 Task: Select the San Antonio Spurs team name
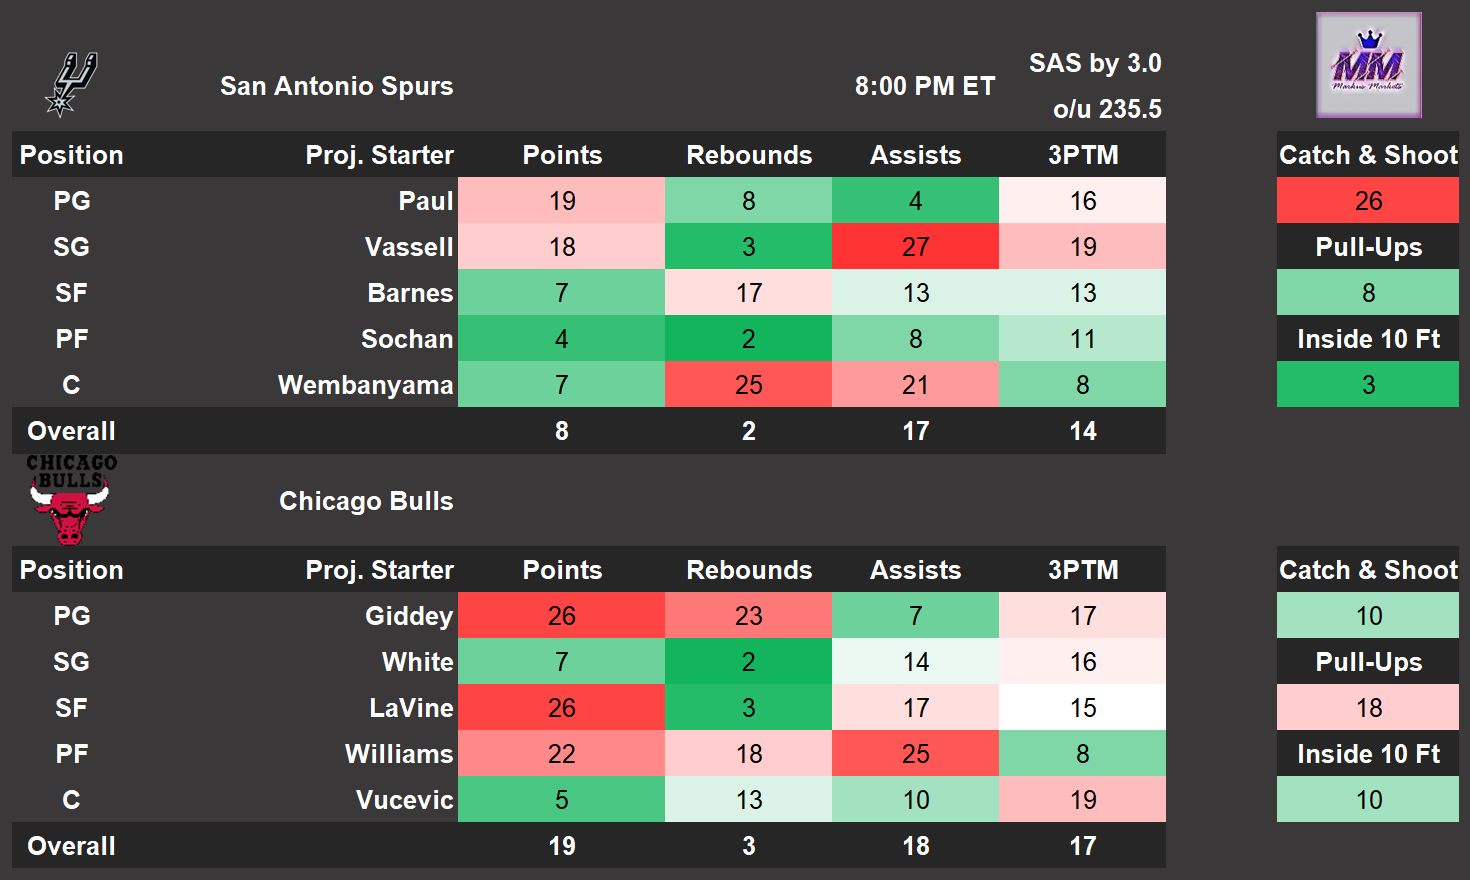coord(336,86)
